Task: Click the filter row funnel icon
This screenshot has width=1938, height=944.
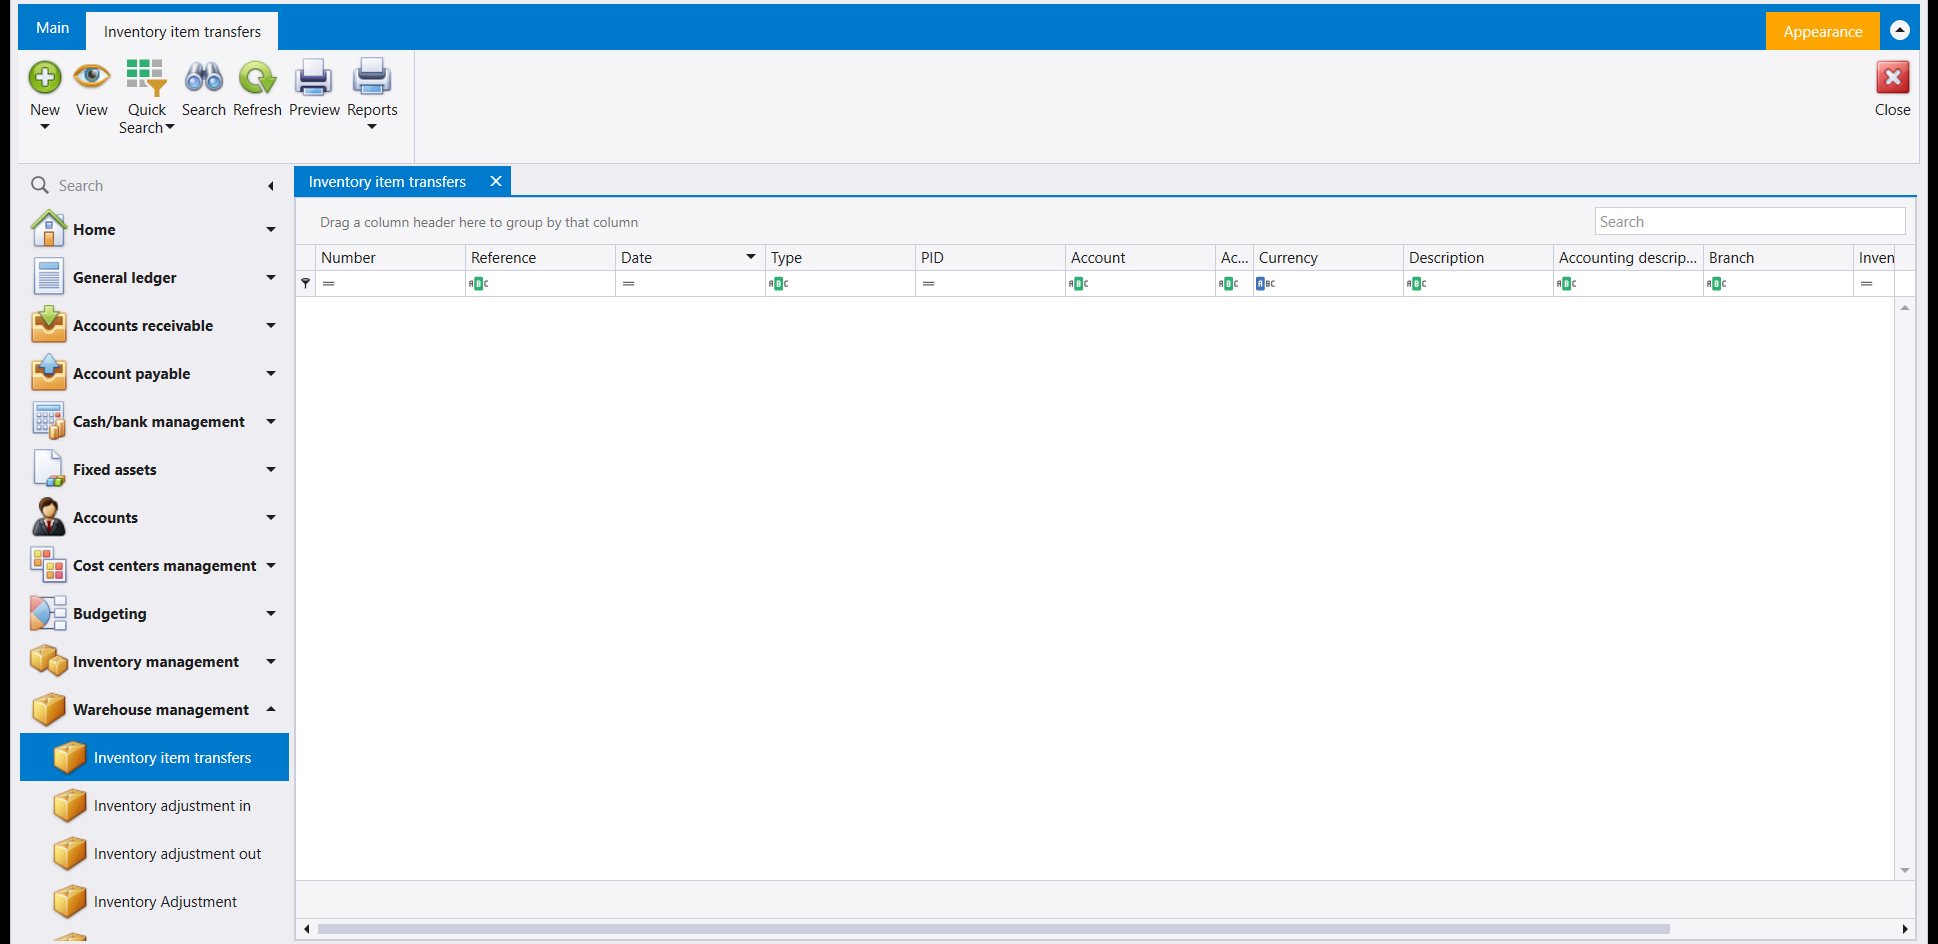Action: [x=306, y=284]
